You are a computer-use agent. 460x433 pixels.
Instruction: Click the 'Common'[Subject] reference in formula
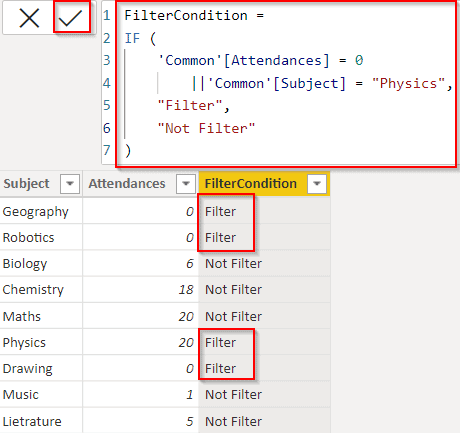277,83
